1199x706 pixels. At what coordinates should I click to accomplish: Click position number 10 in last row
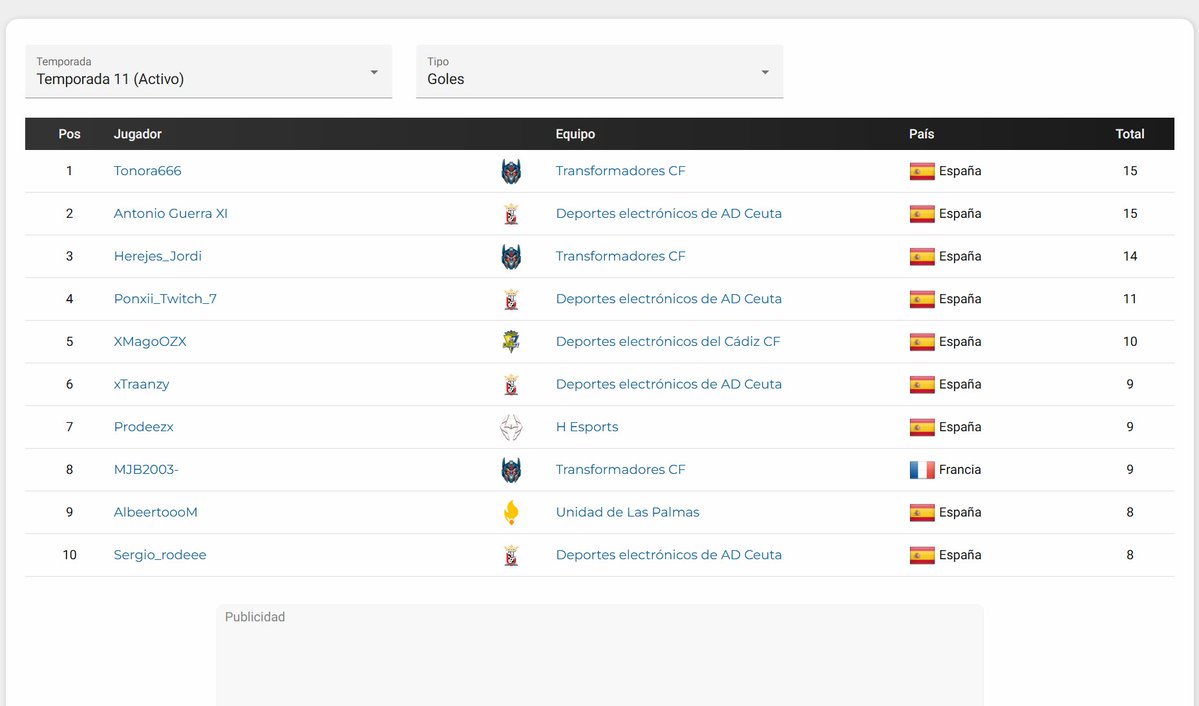(x=70, y=555)
